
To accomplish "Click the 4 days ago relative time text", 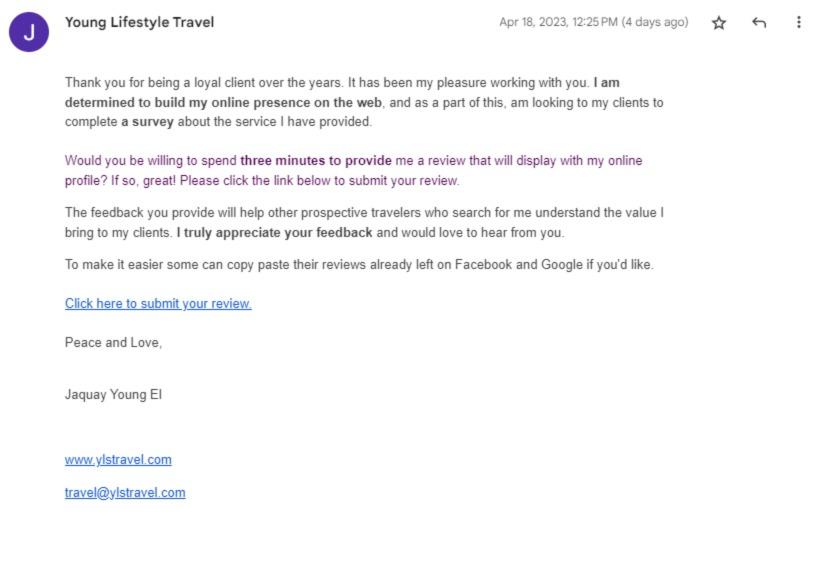I will click(x=655, y=22).
